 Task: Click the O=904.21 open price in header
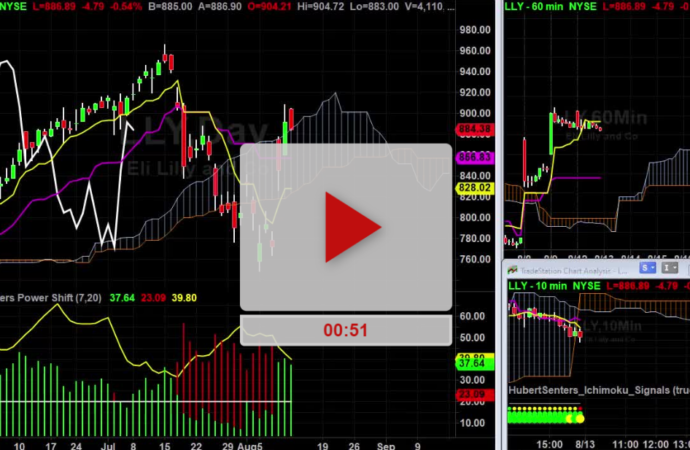coord(269,7)
